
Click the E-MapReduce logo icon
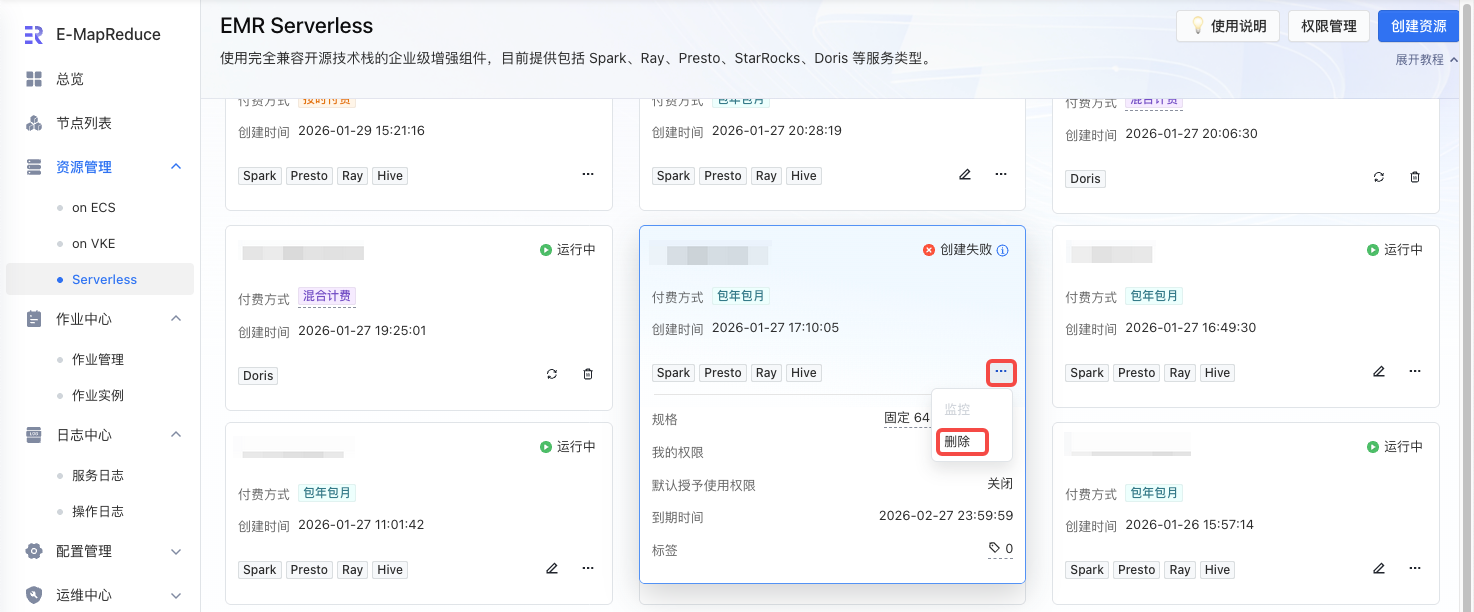tap(34, 35)
